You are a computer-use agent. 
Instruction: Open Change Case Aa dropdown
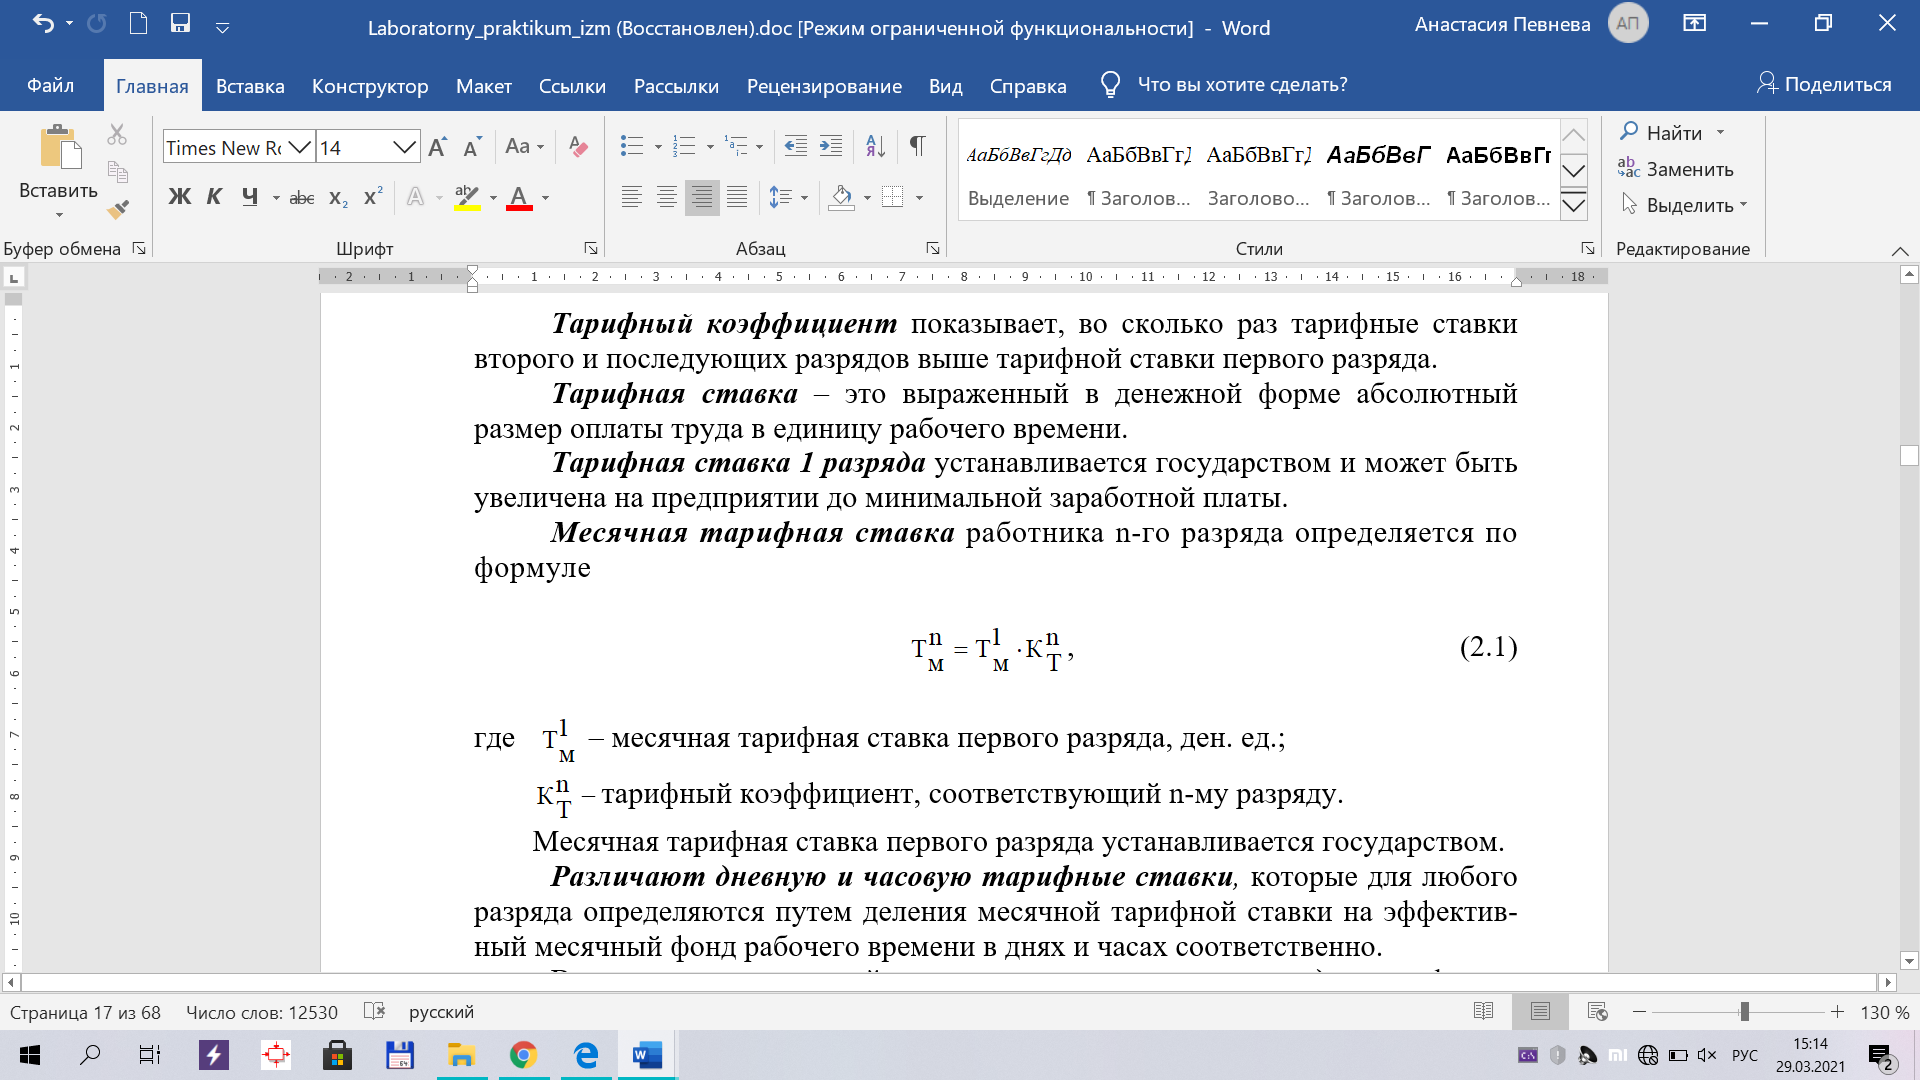524,147
